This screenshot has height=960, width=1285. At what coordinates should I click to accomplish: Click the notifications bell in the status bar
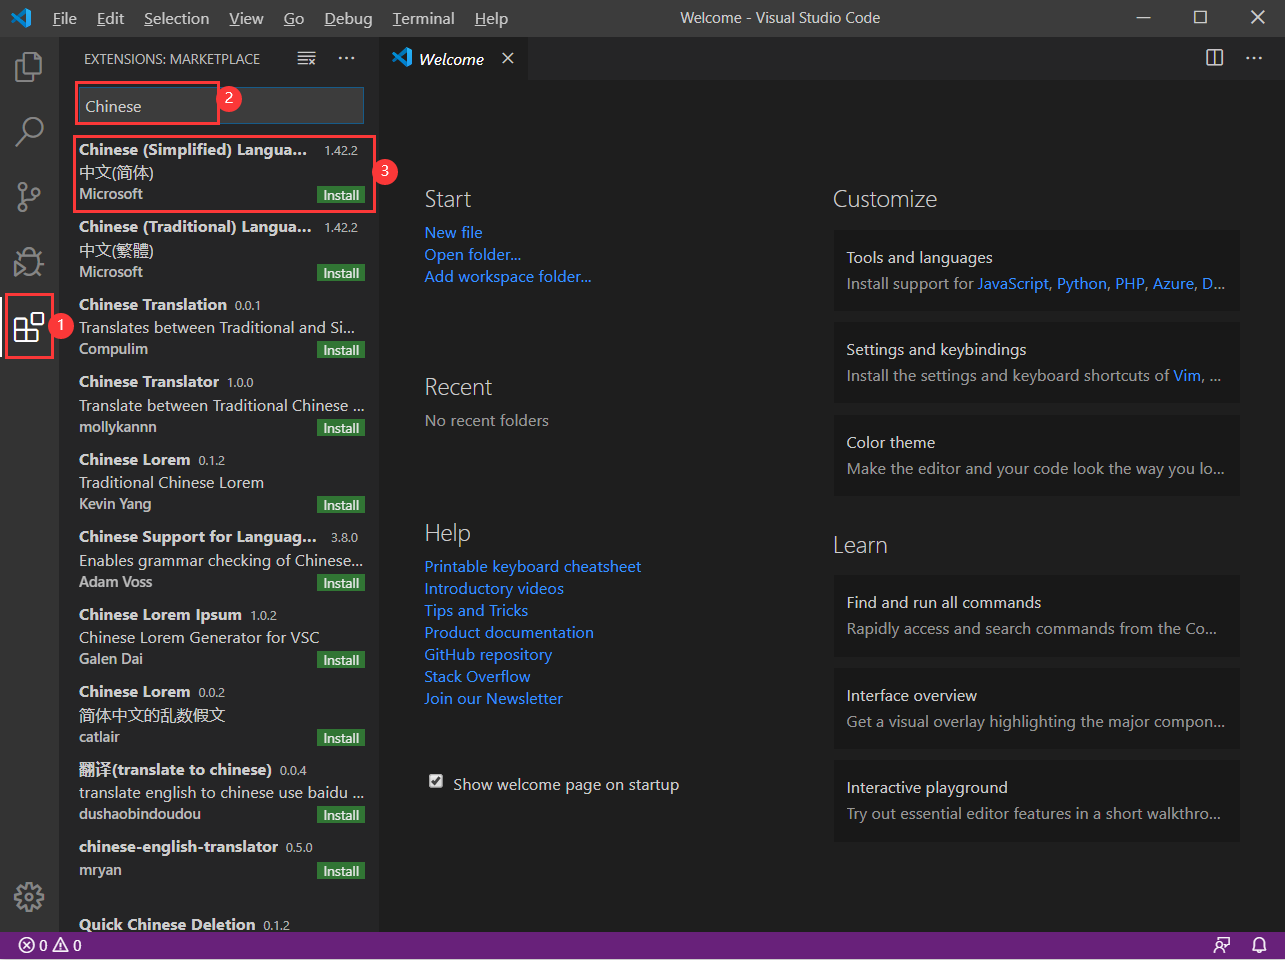[1258, 944]
